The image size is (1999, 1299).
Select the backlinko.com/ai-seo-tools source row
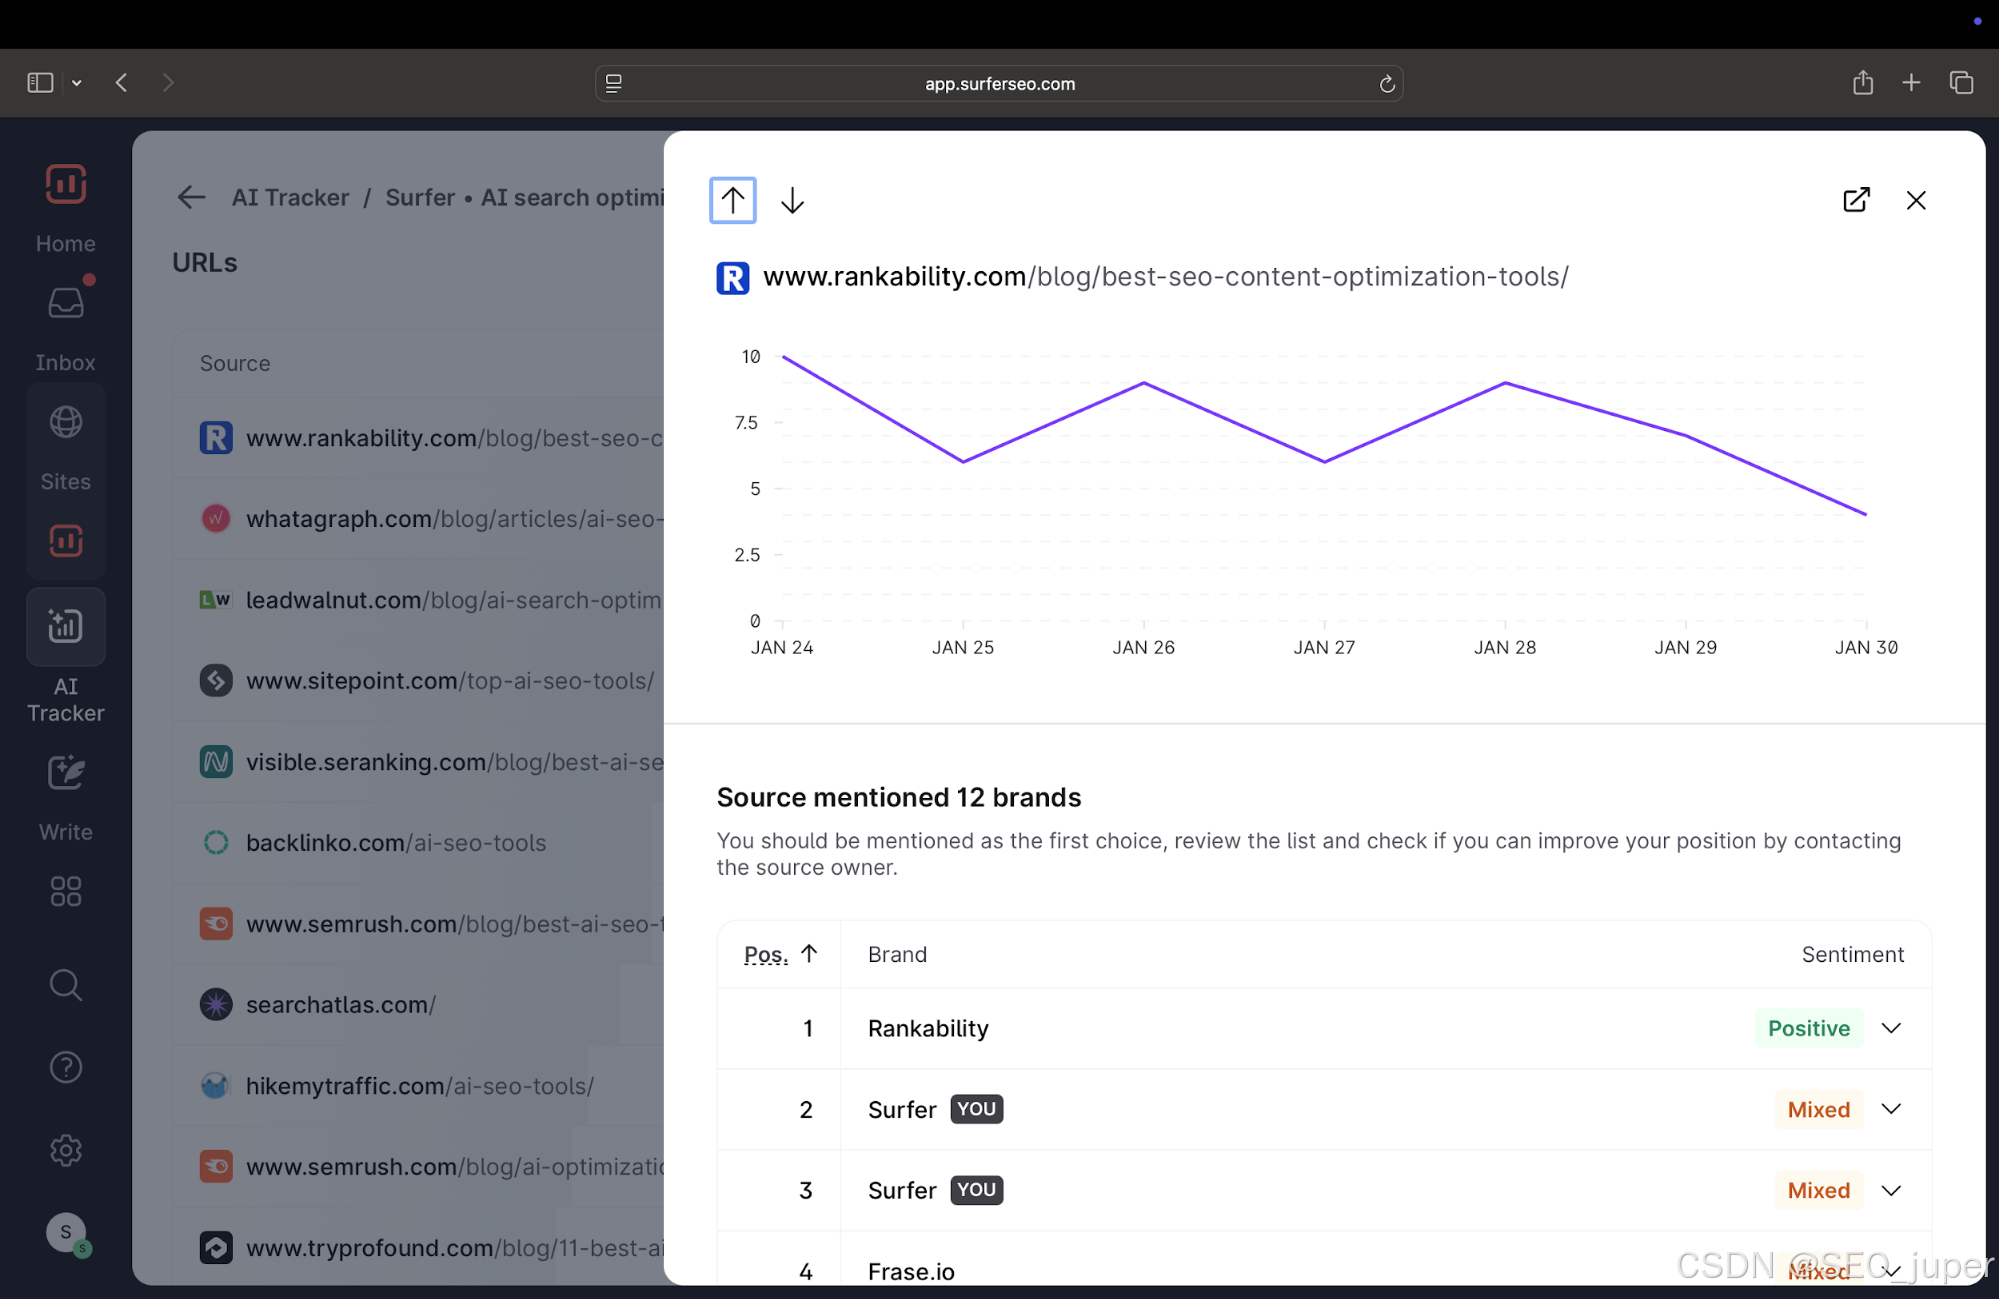point(396,843)
